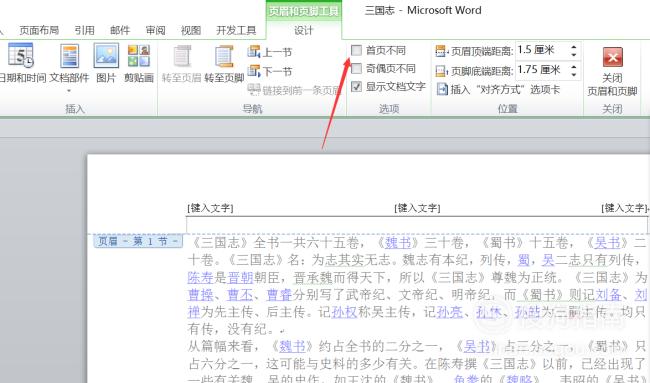Decrease footer bottom distance with down arrow
This screenshot has width=650, height=383.
tap(574, 74)
